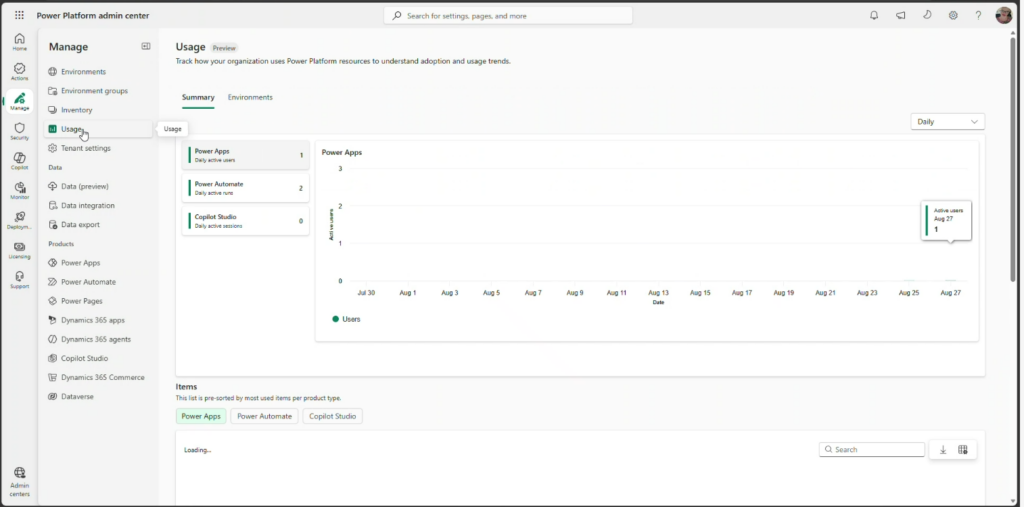Open the app launcher waffle icon
1024x507 pixels.
[x=20, y=15]
